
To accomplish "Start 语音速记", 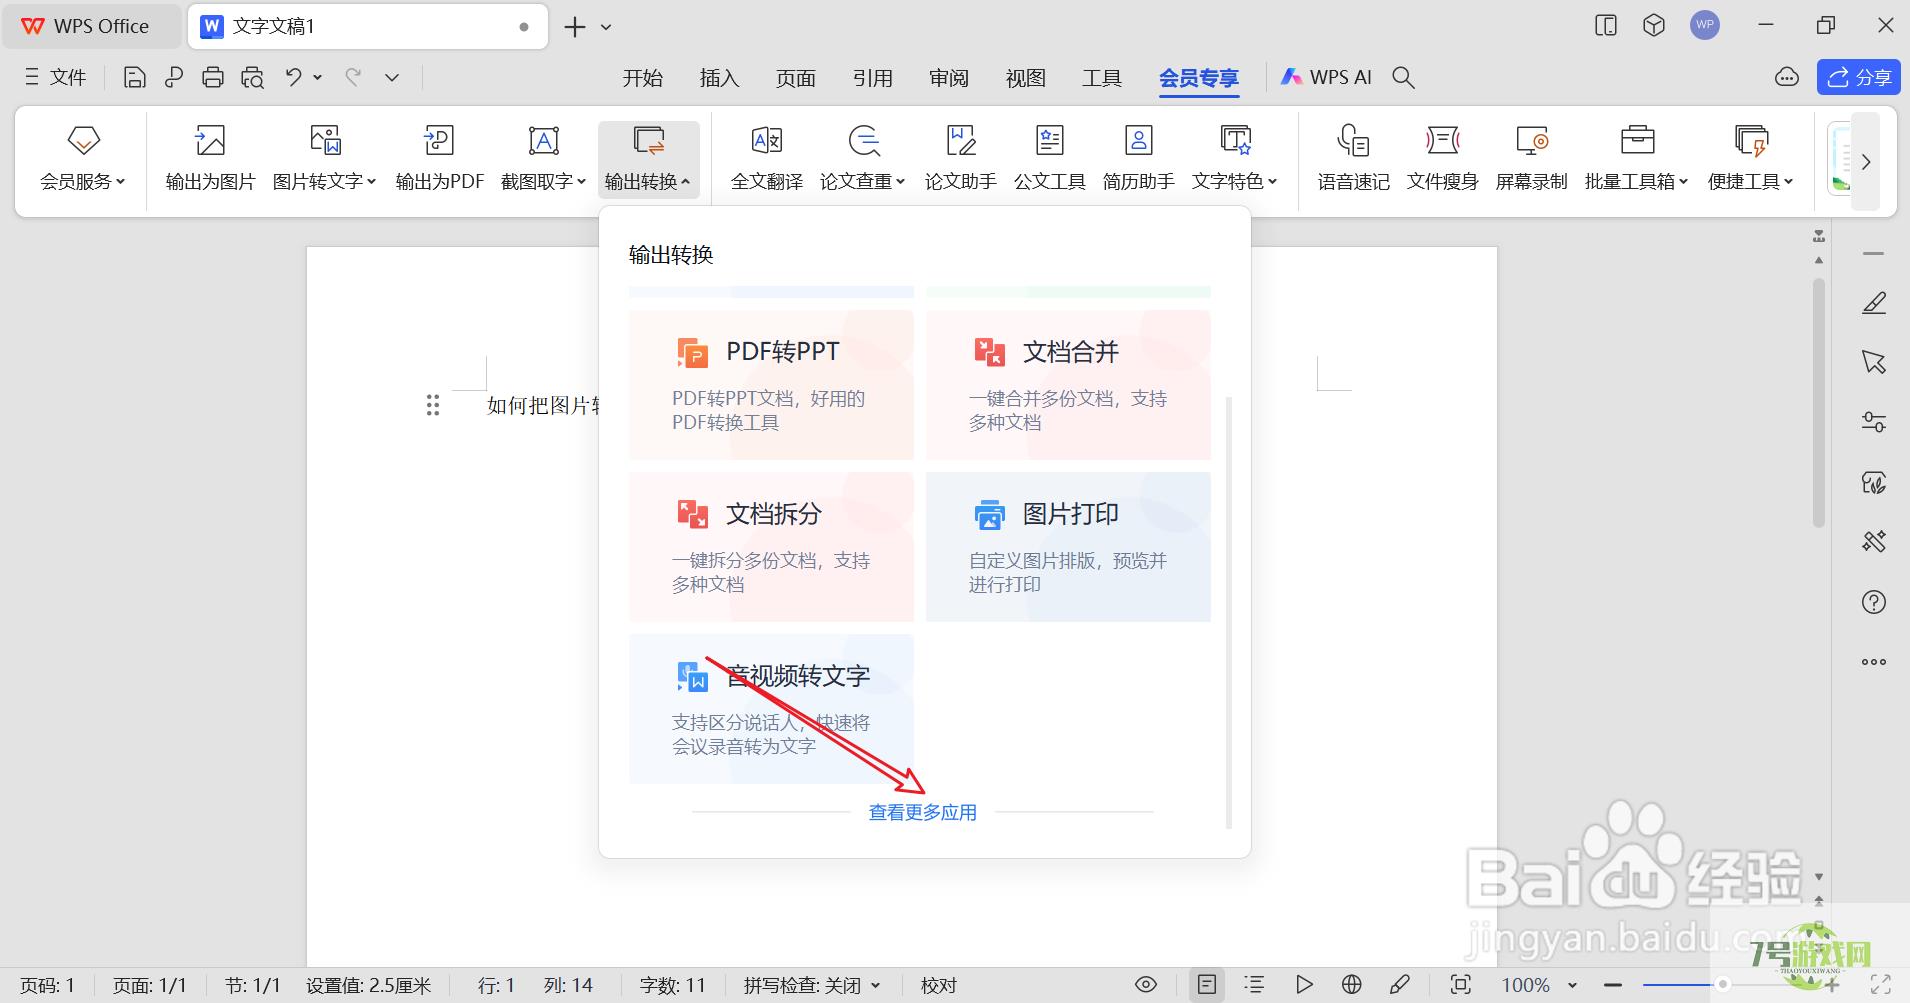I will [x=1353, y=159].
